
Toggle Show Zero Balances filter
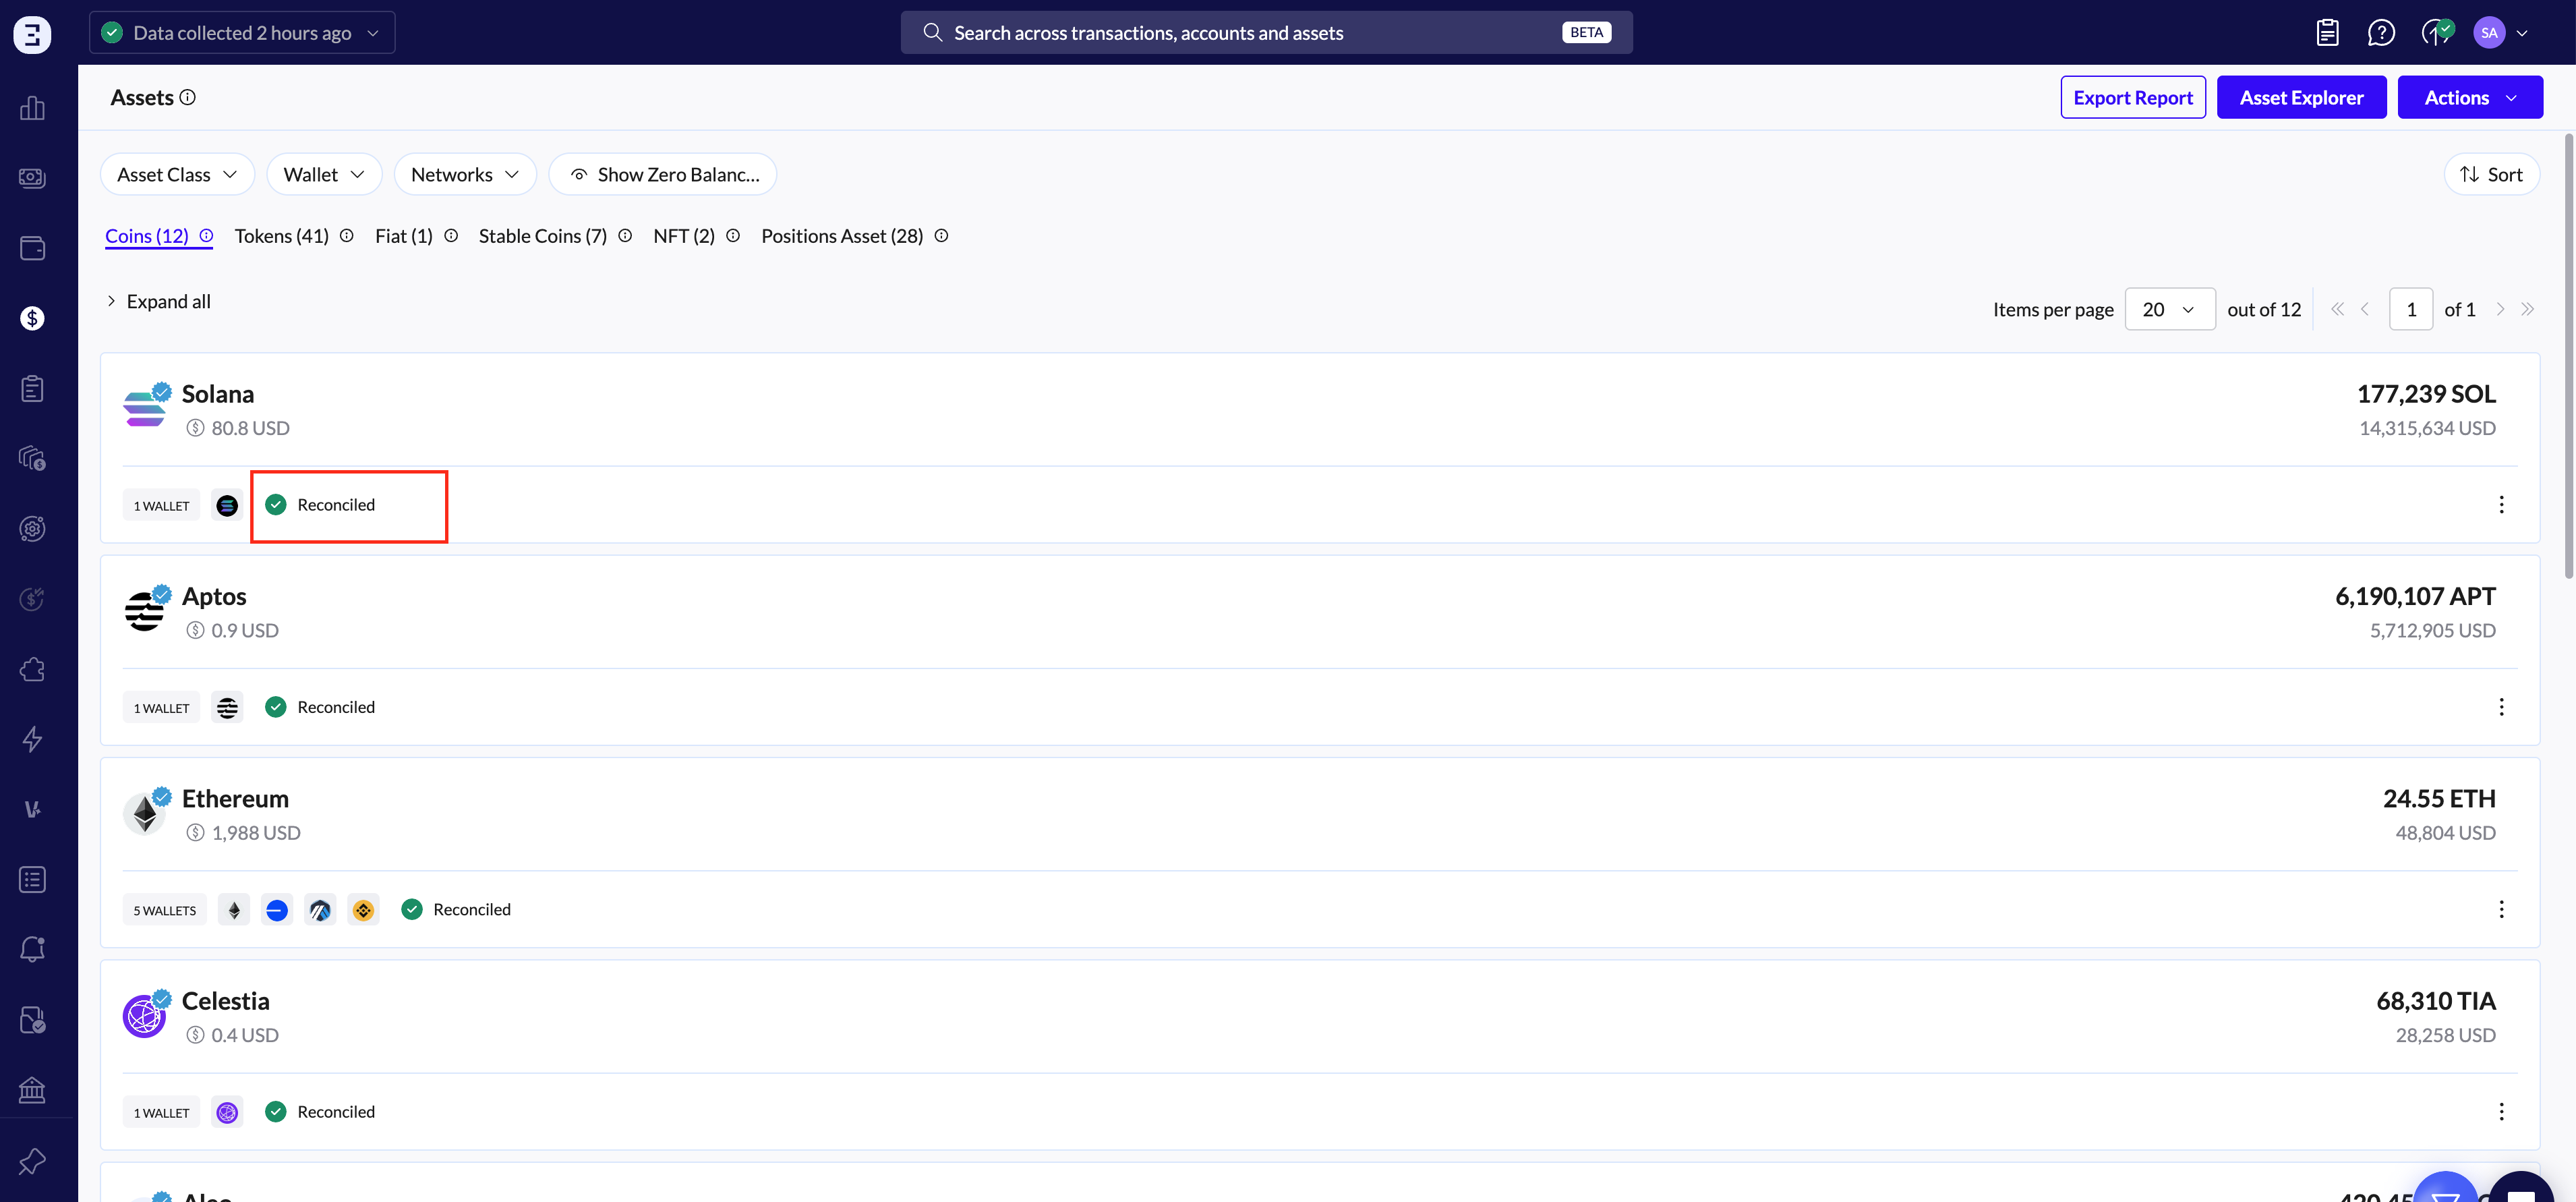click(x=663, y=175)
